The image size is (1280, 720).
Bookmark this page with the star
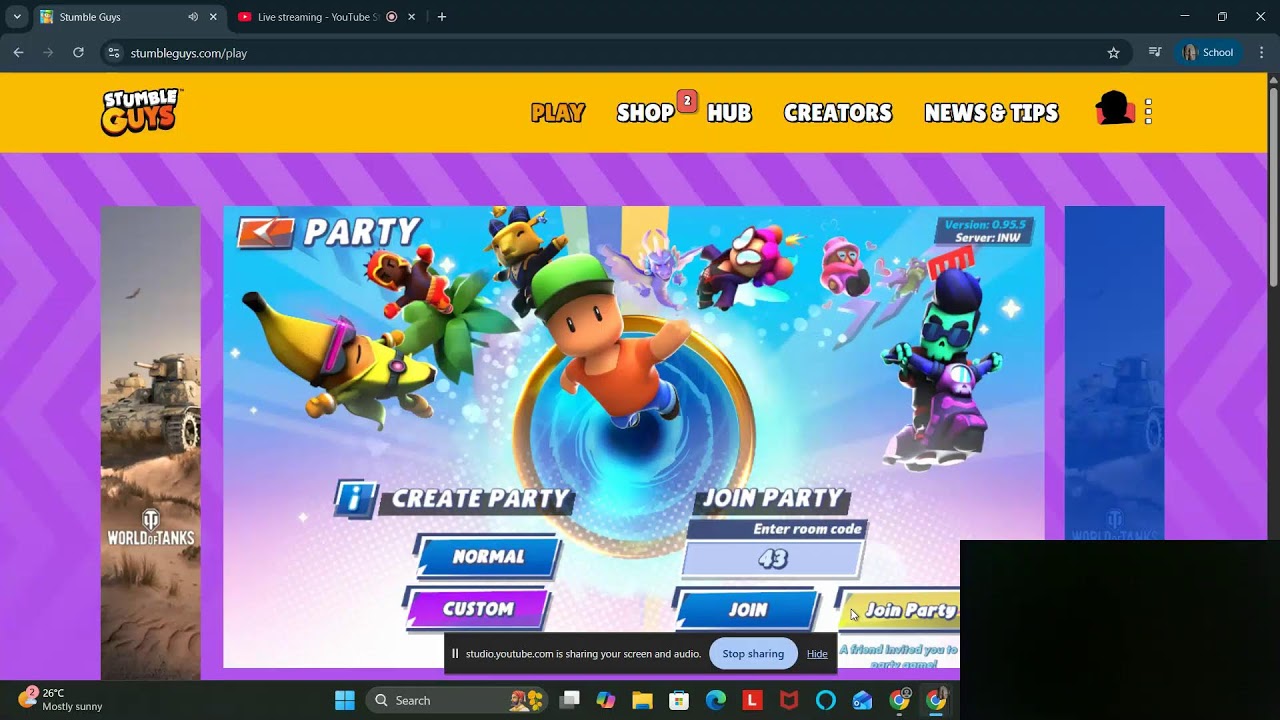click(1113, 53)
